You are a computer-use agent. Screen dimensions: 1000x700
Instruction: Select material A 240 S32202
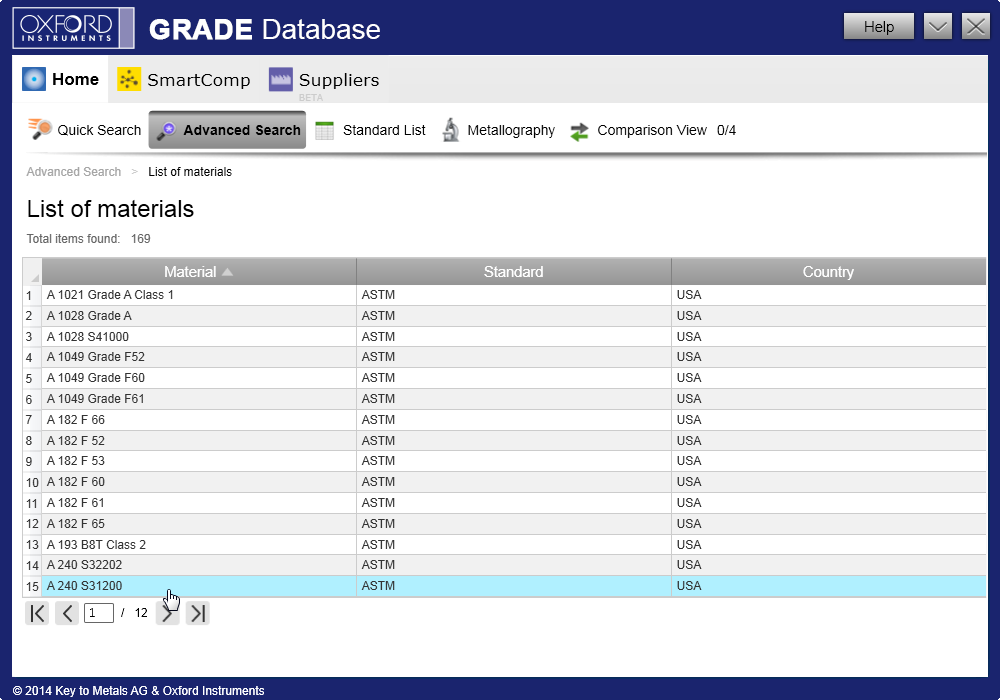point(504,565)
